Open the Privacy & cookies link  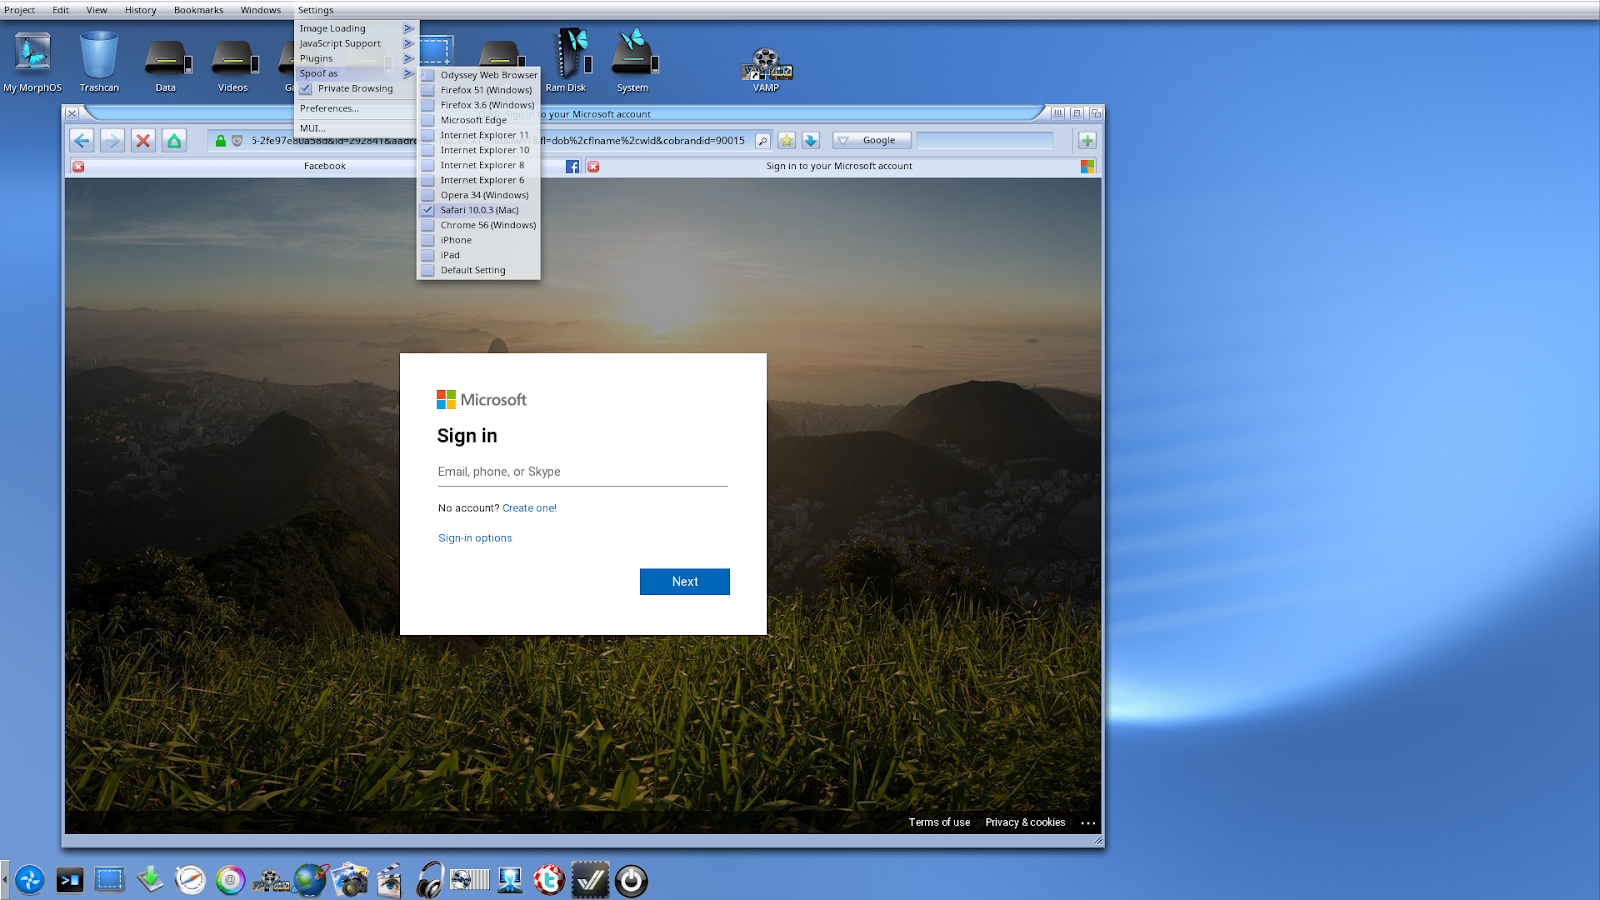(1025, 822)
